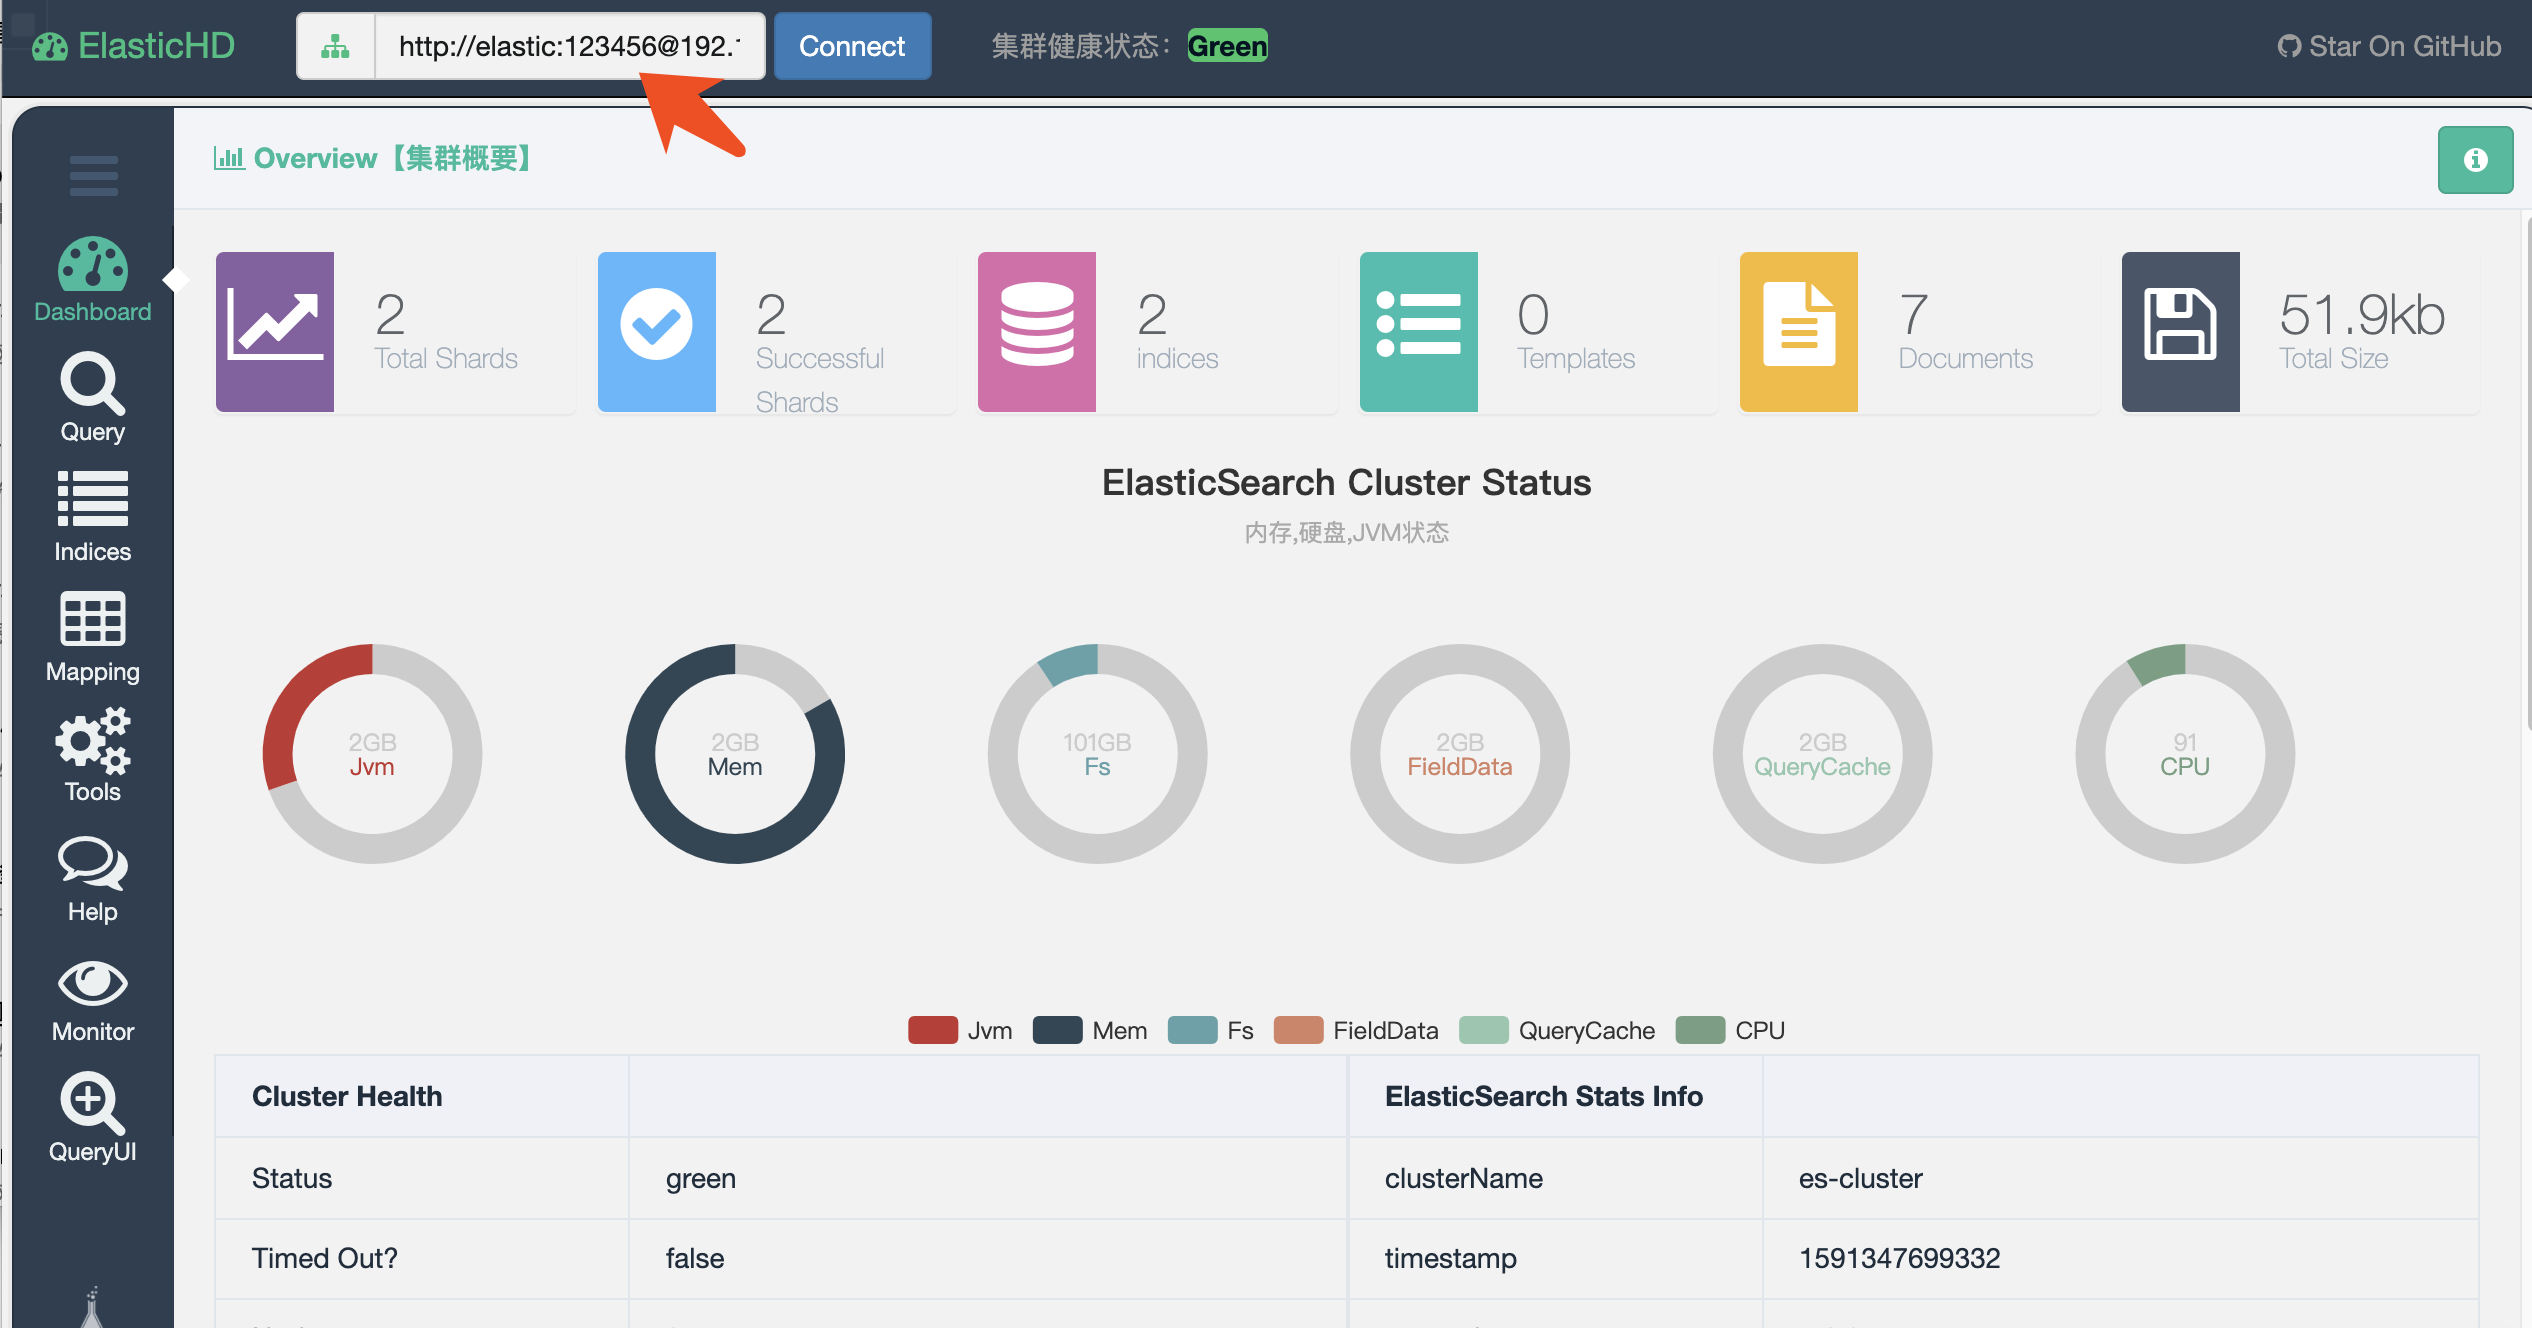2532x1328 pixels.
Task: Click the Green cluster health badge
Action: [1227, 46]
